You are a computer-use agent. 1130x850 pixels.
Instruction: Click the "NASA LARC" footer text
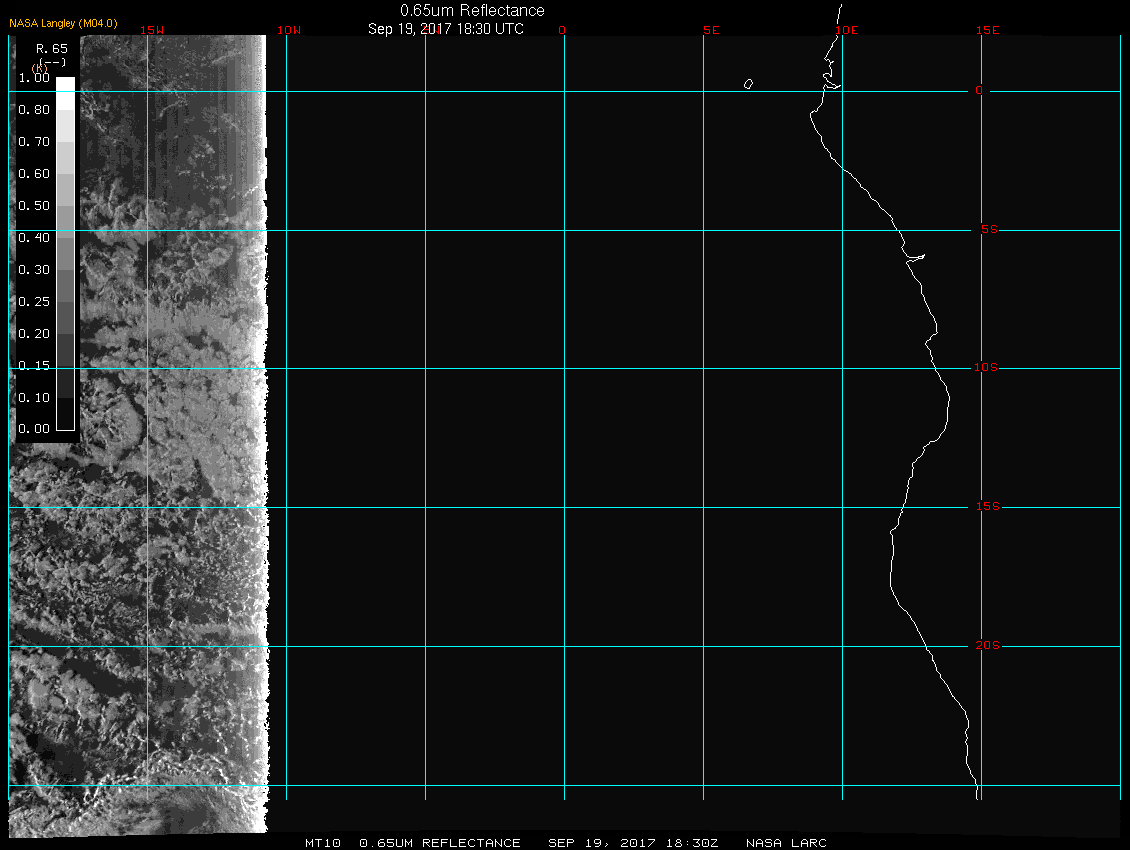click(786, 843)
